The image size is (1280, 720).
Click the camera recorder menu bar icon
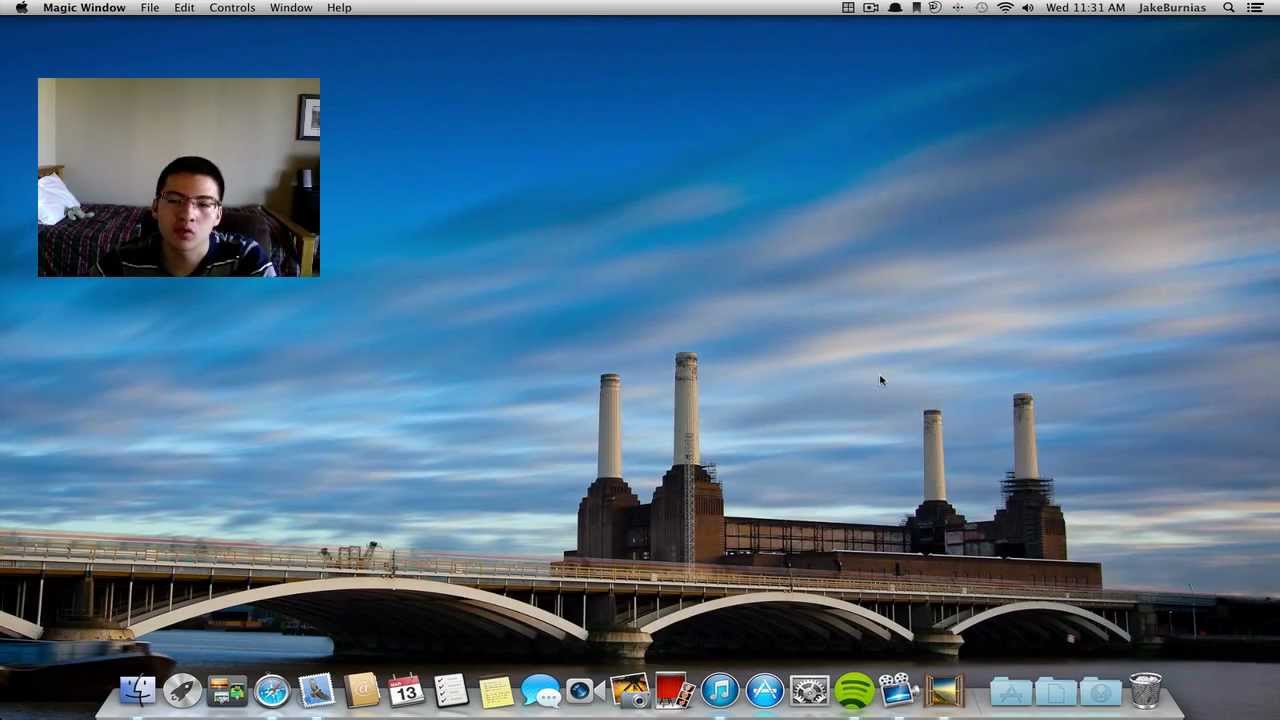click(871, 8)
